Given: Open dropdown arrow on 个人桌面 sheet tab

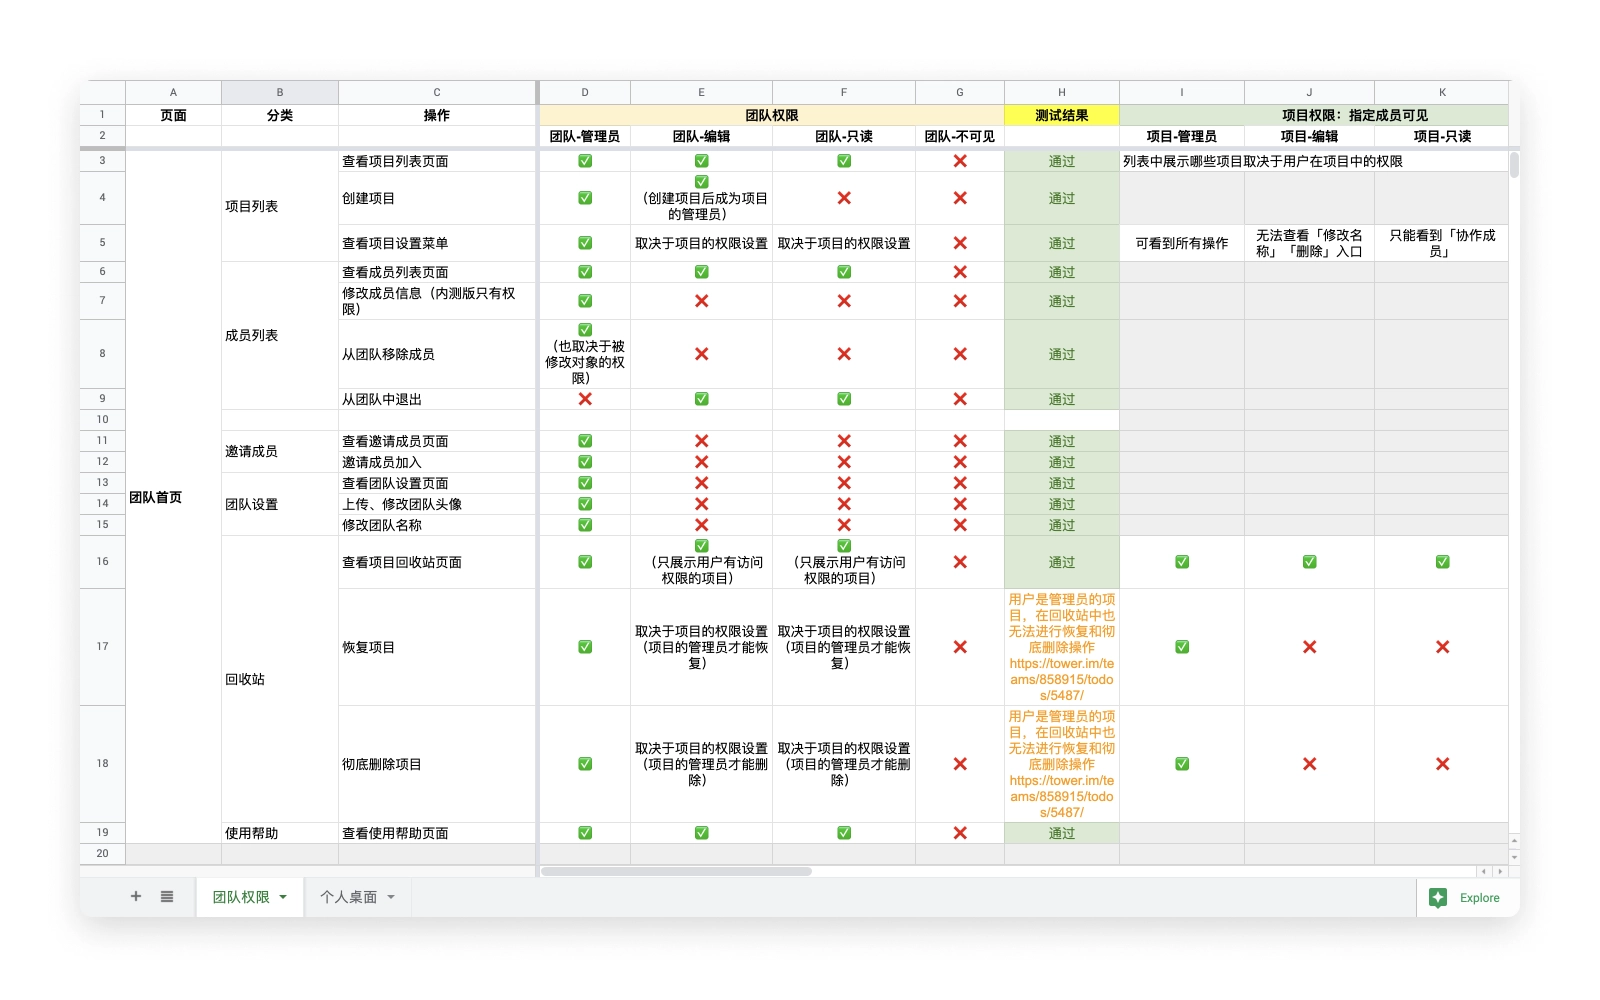Looking at the screenshot, I should [391, 898].
